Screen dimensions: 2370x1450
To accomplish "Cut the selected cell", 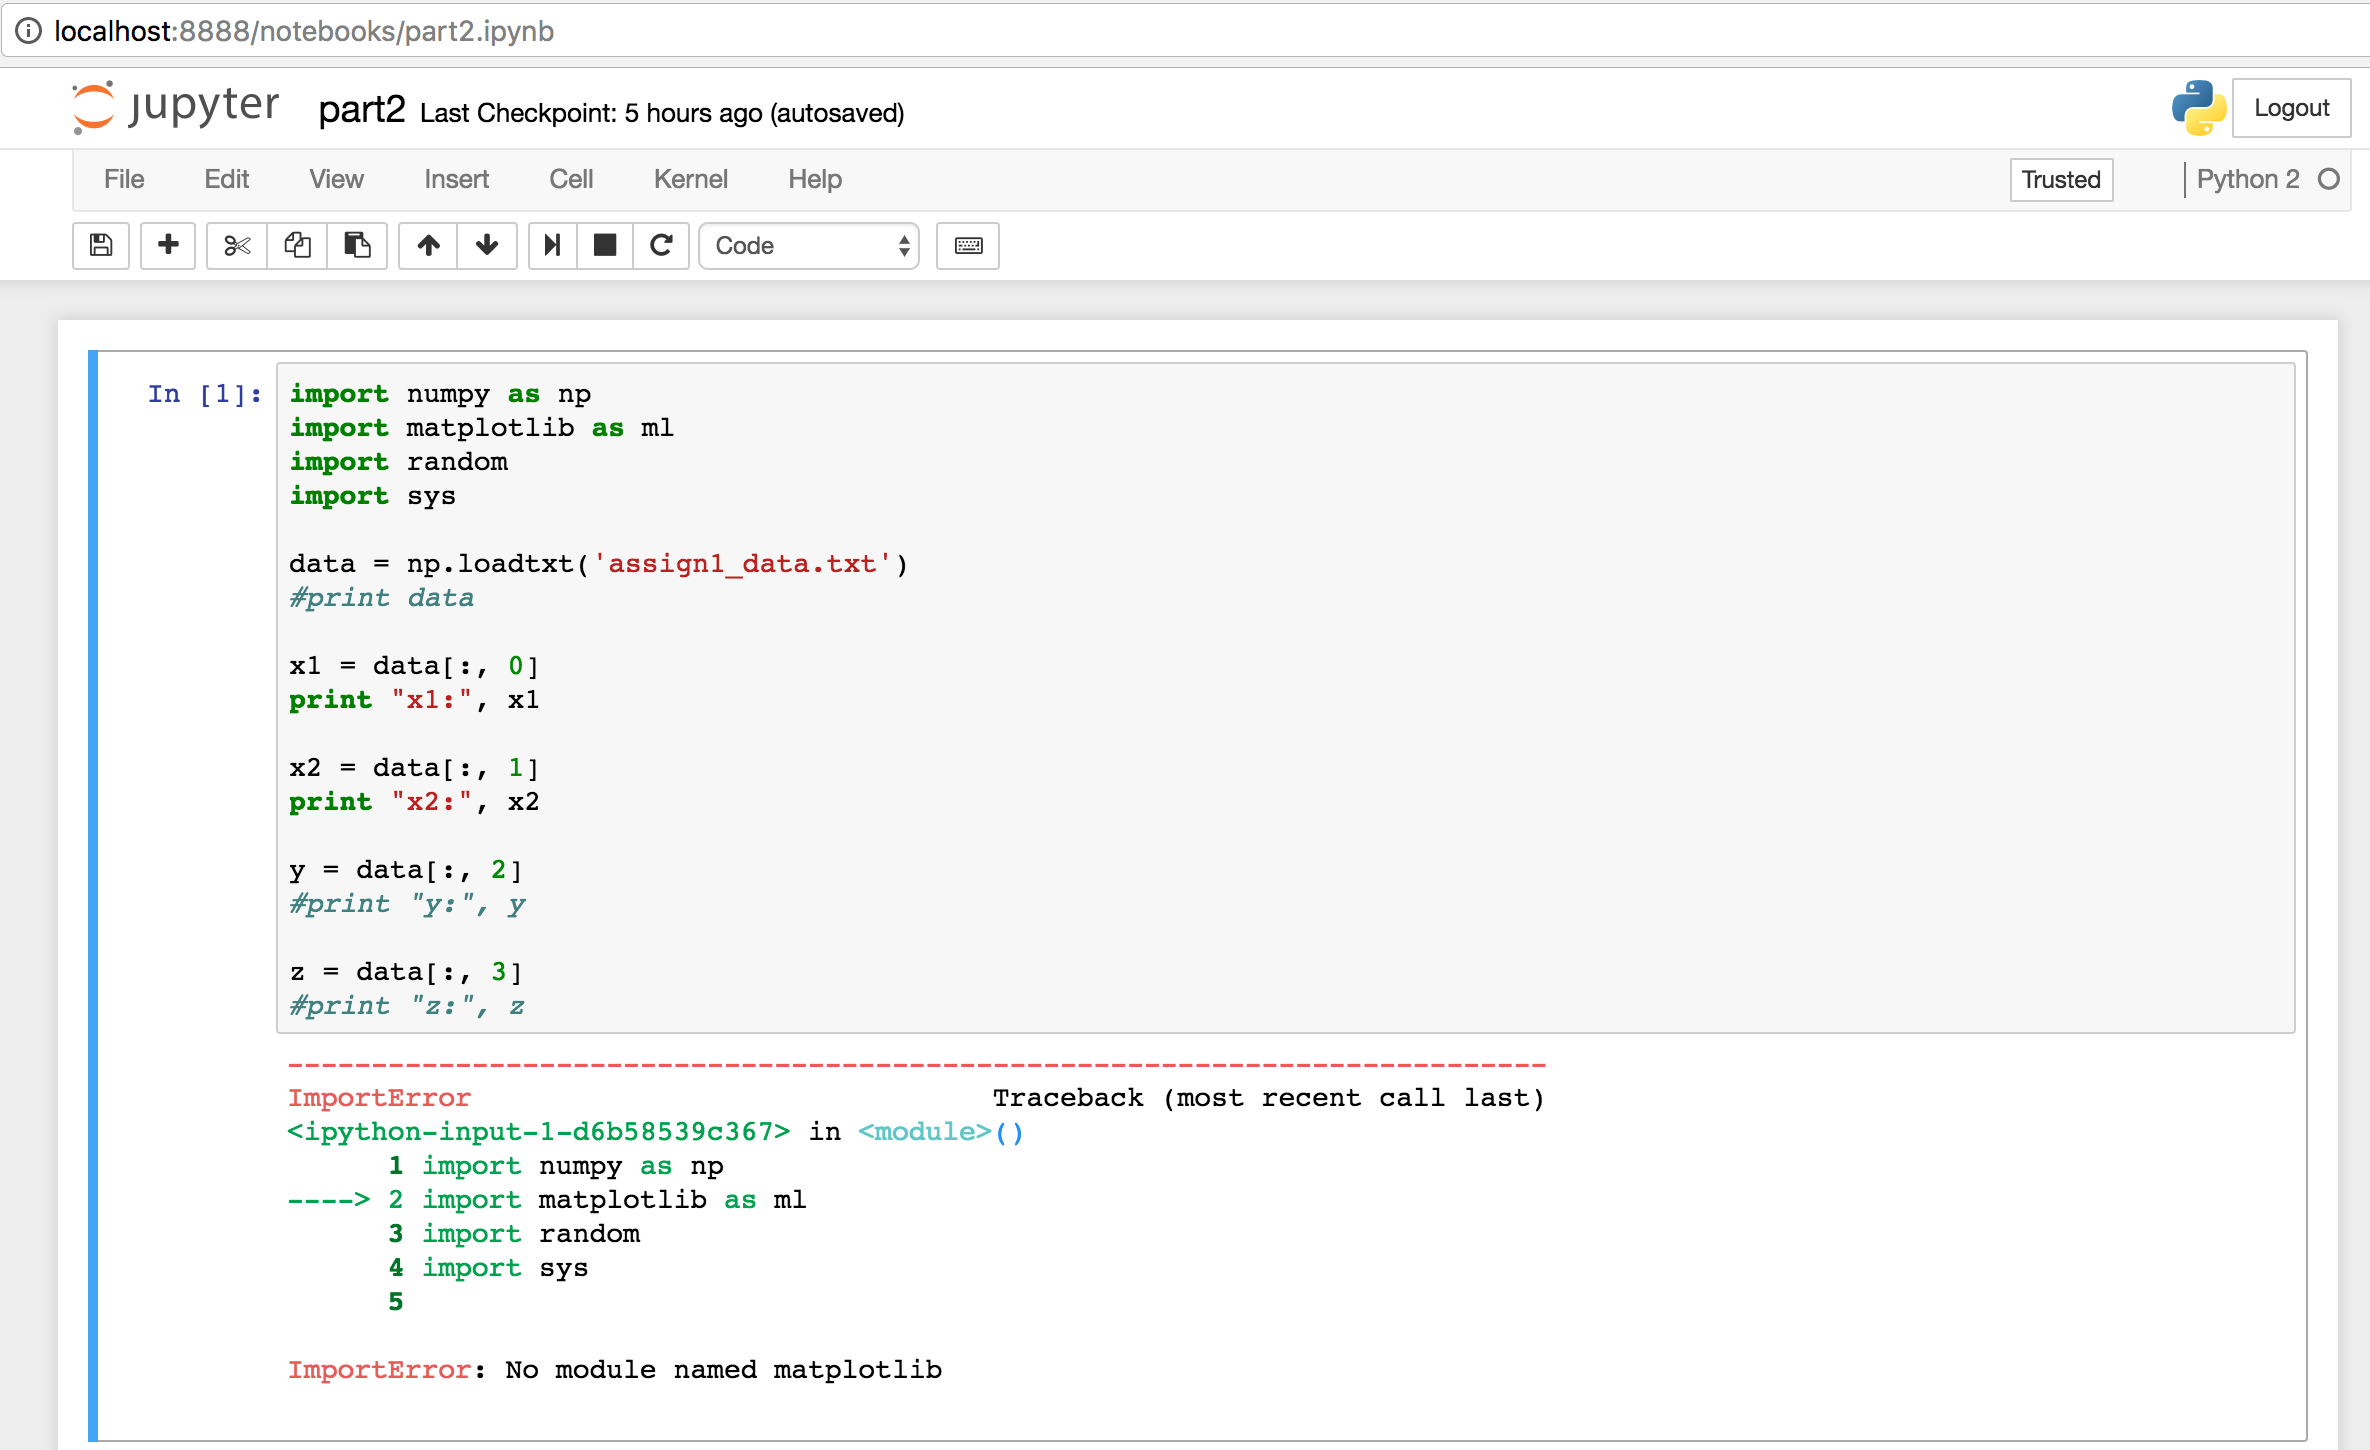I will click(236, 246).
